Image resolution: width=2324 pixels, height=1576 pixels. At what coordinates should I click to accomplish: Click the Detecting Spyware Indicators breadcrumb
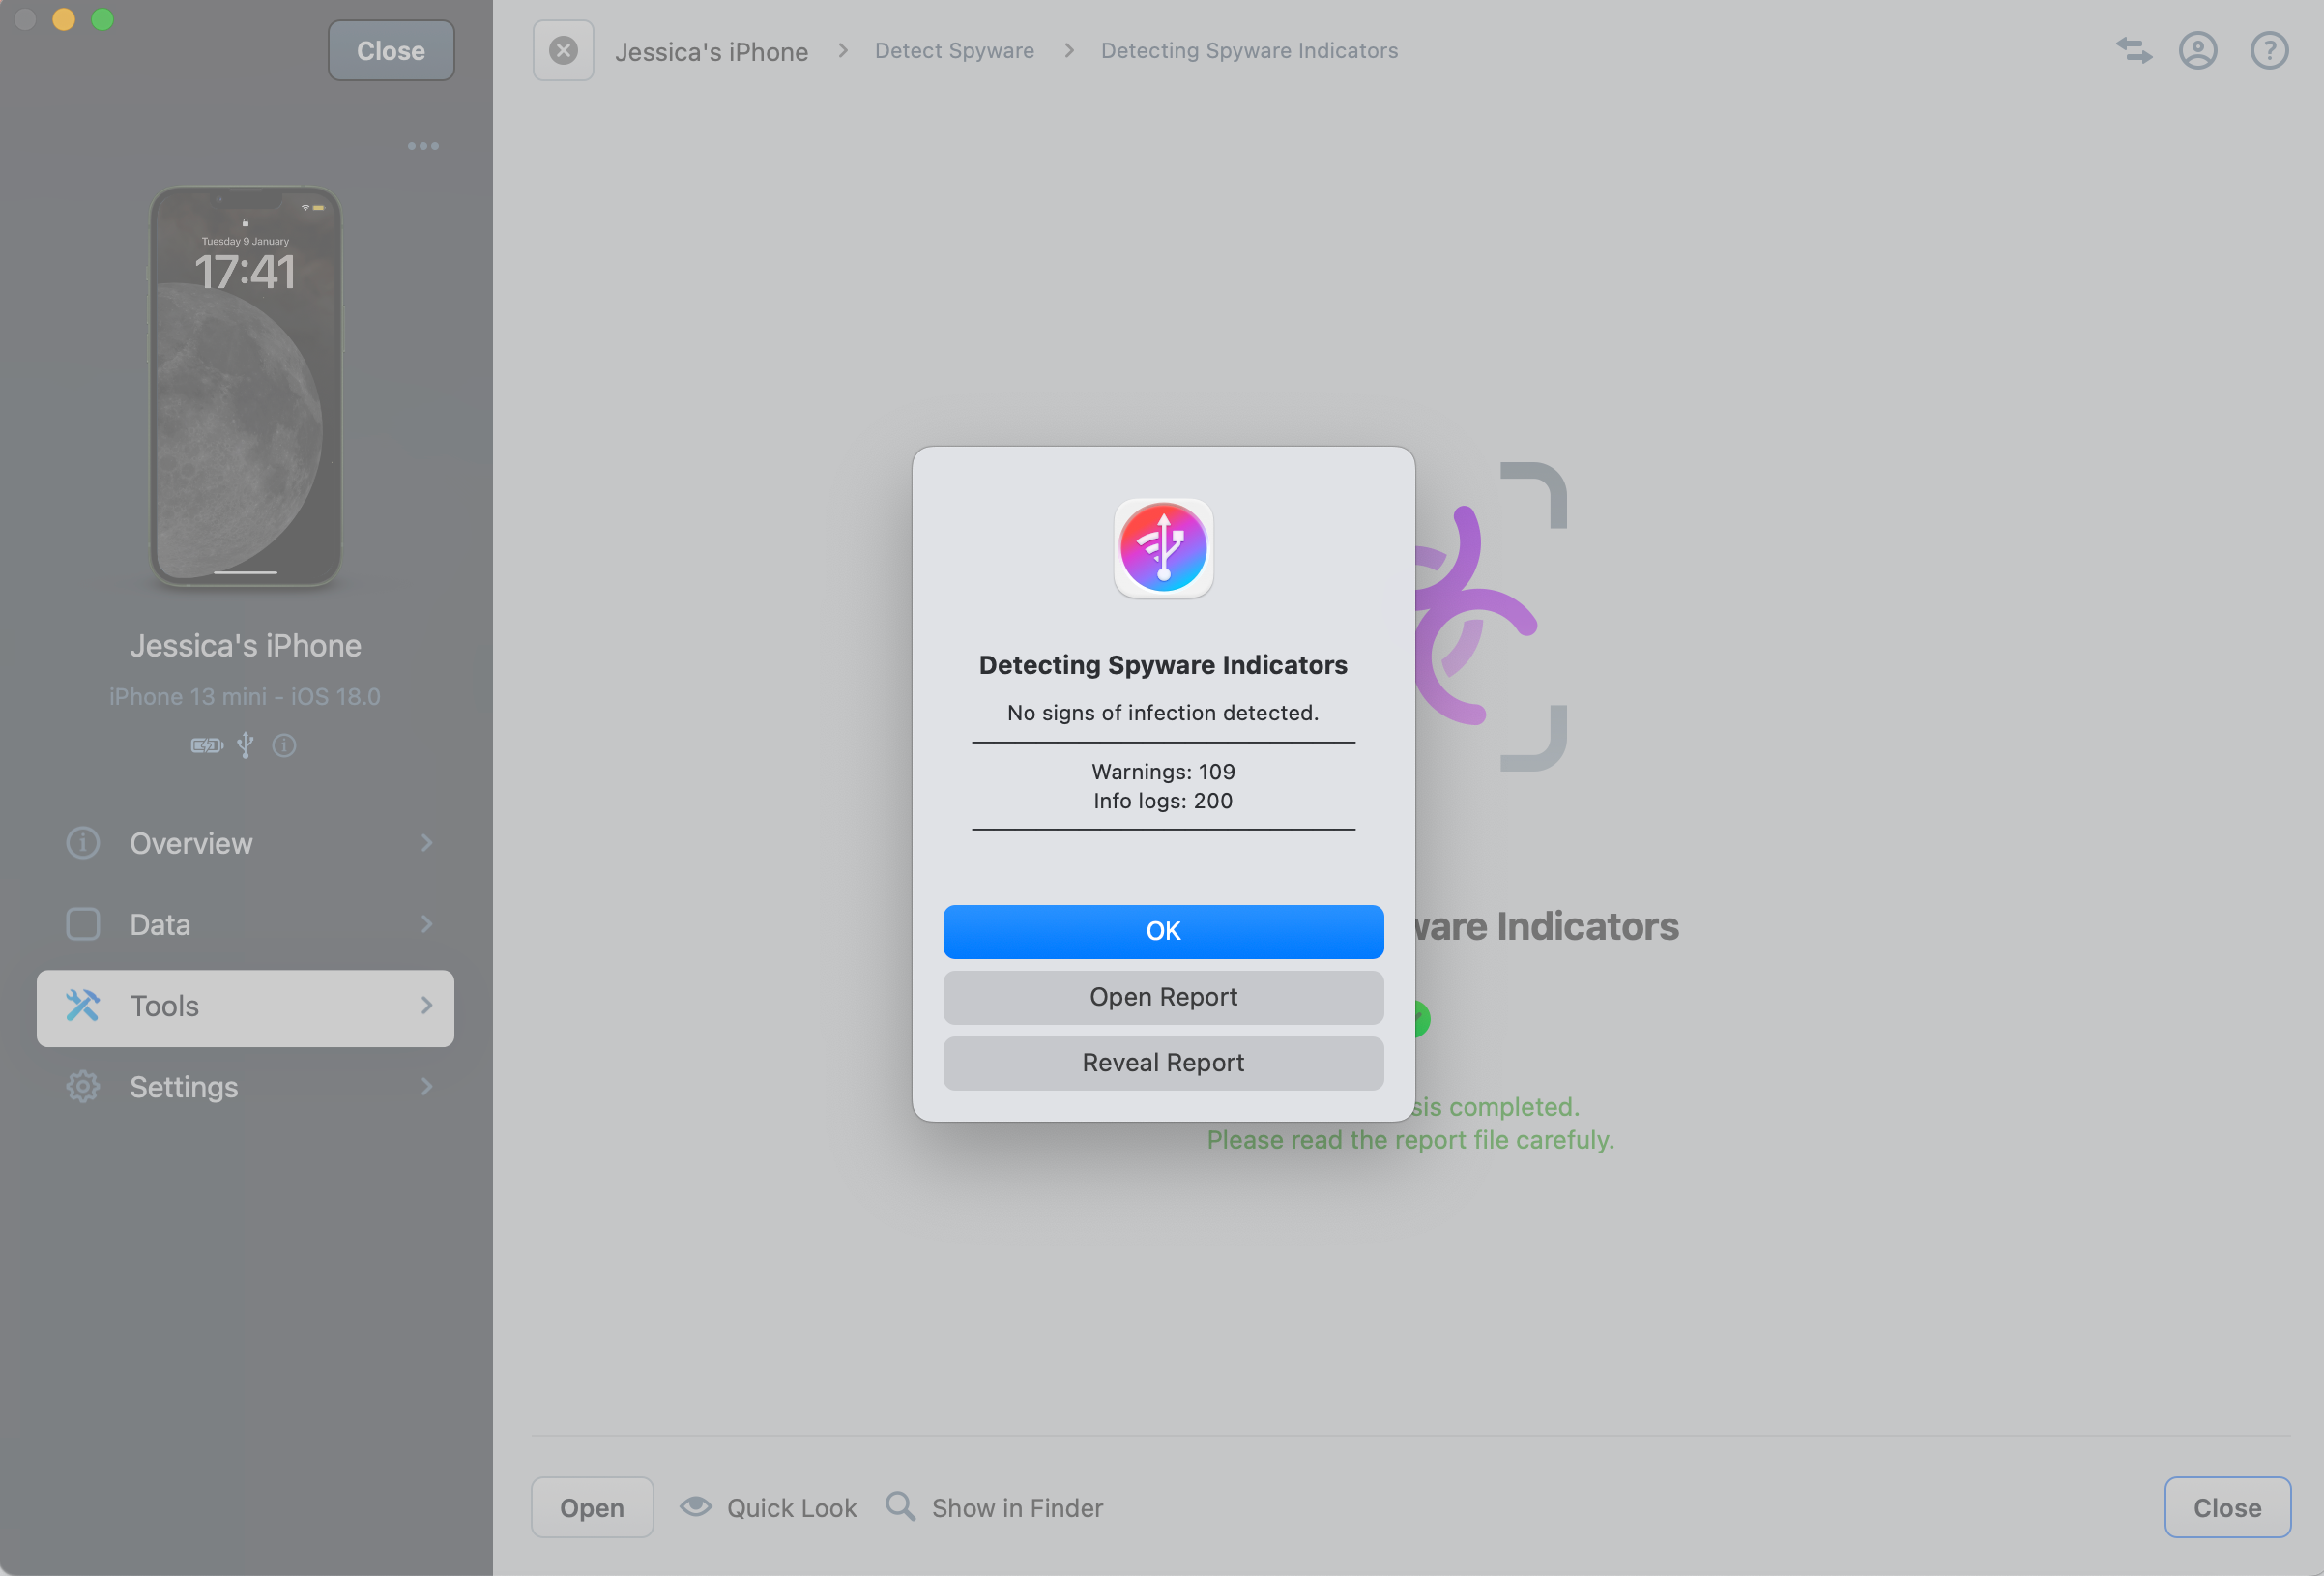point(1249,50)
